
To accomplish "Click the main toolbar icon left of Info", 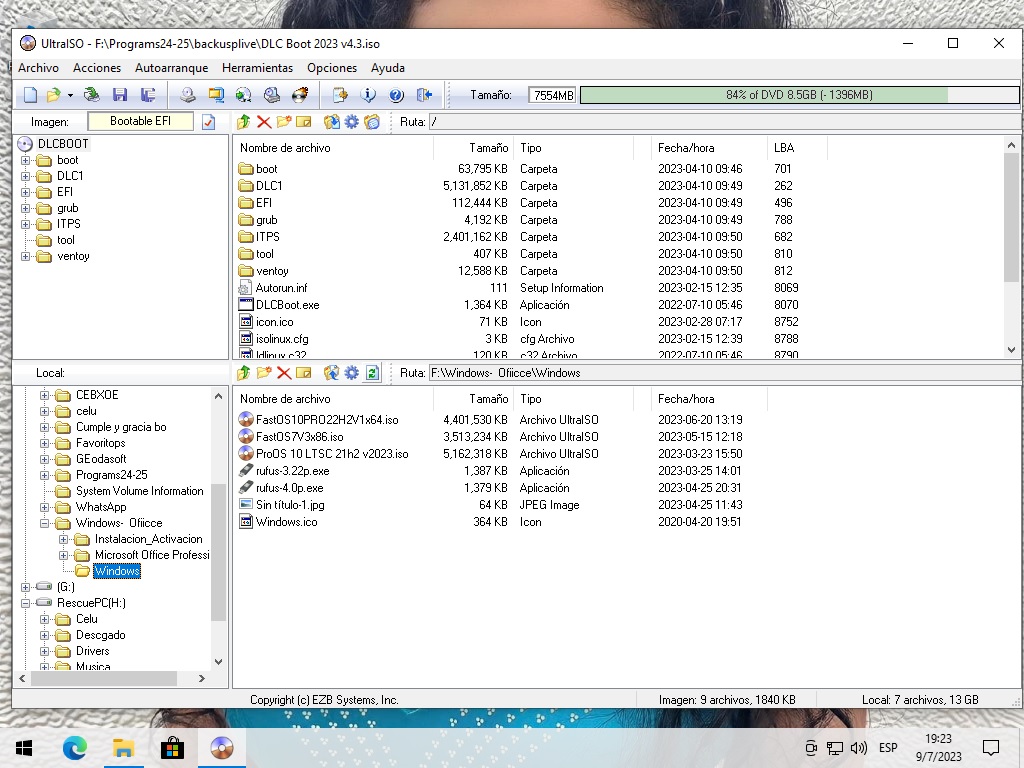I will click(x=340, y=95).
